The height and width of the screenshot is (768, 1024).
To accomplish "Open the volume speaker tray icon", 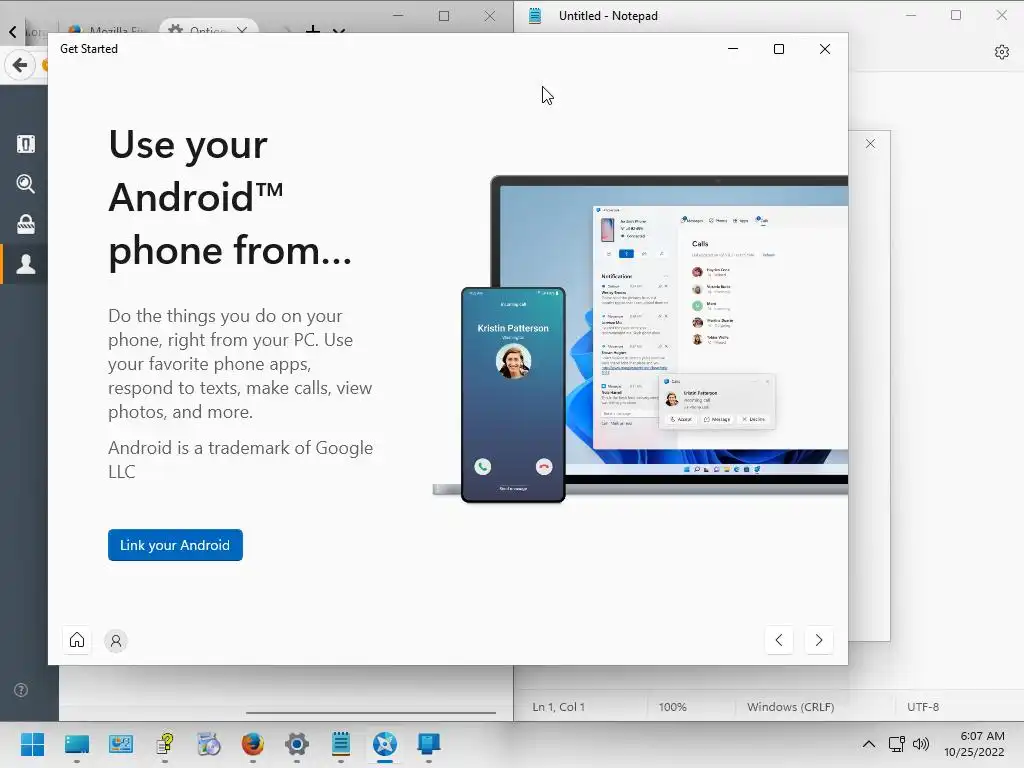I will (921, 744).
